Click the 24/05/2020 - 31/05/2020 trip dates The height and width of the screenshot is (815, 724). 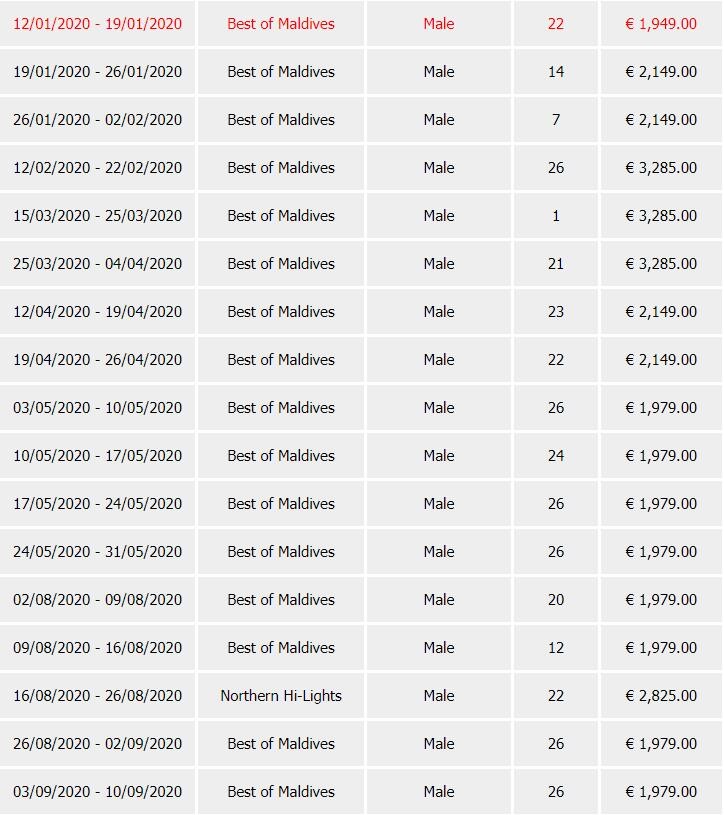point(98,551)
